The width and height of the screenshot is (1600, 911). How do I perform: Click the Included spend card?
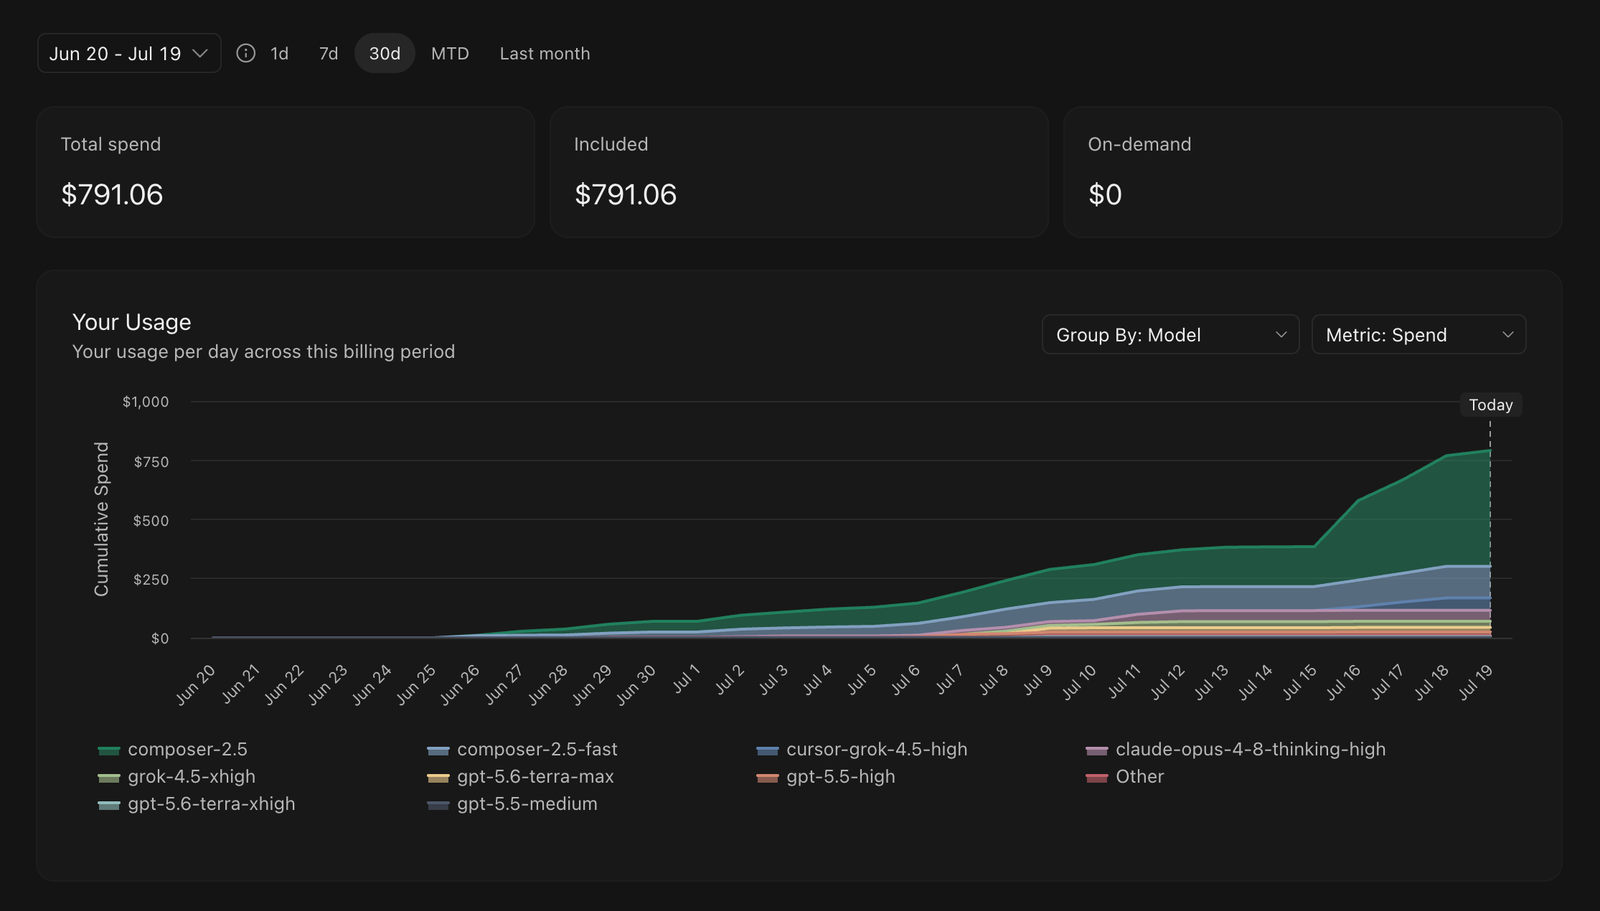pyautogui.click(x=799, y=172)
